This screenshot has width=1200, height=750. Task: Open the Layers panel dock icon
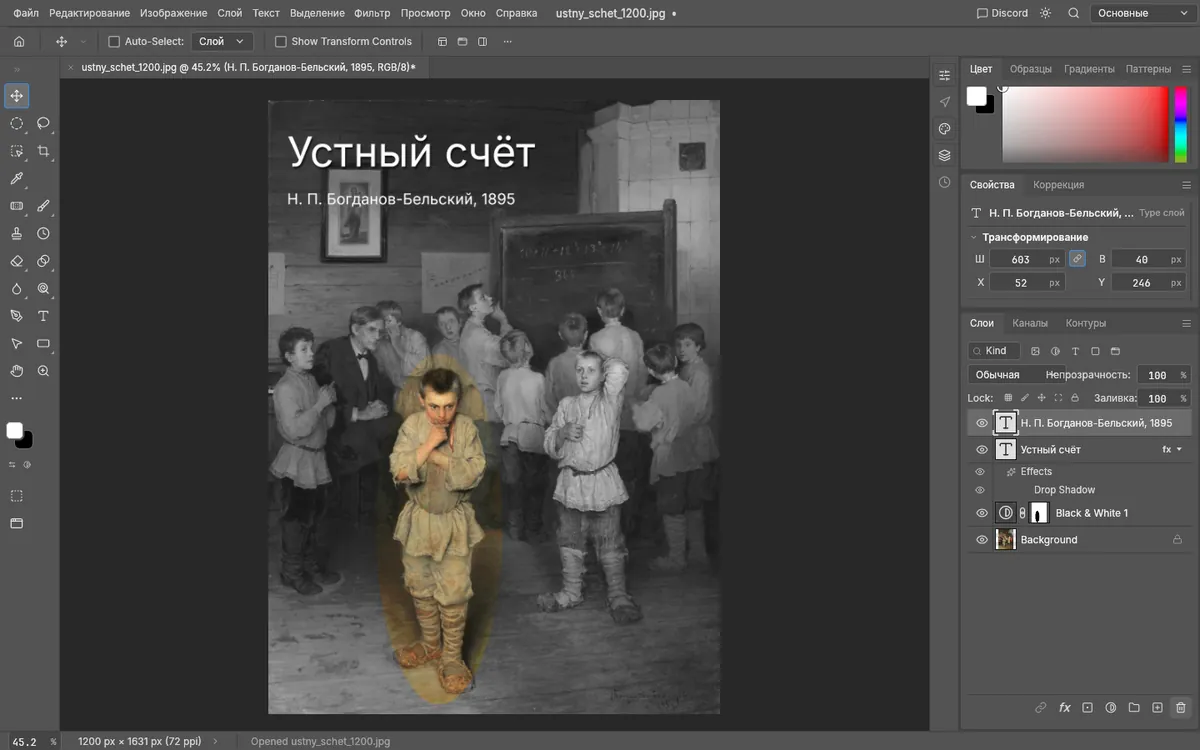944,155
